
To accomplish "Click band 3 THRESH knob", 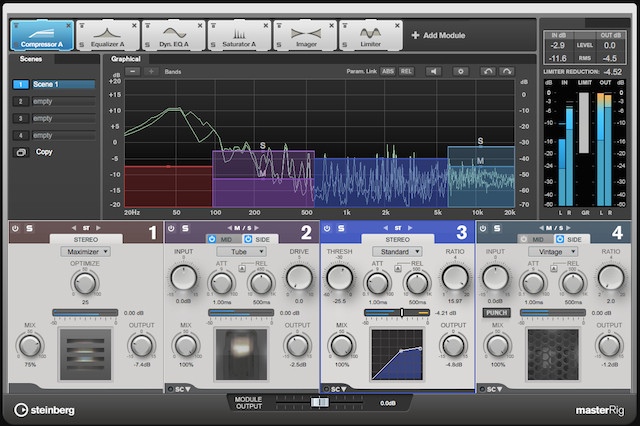I will (340, 278).
